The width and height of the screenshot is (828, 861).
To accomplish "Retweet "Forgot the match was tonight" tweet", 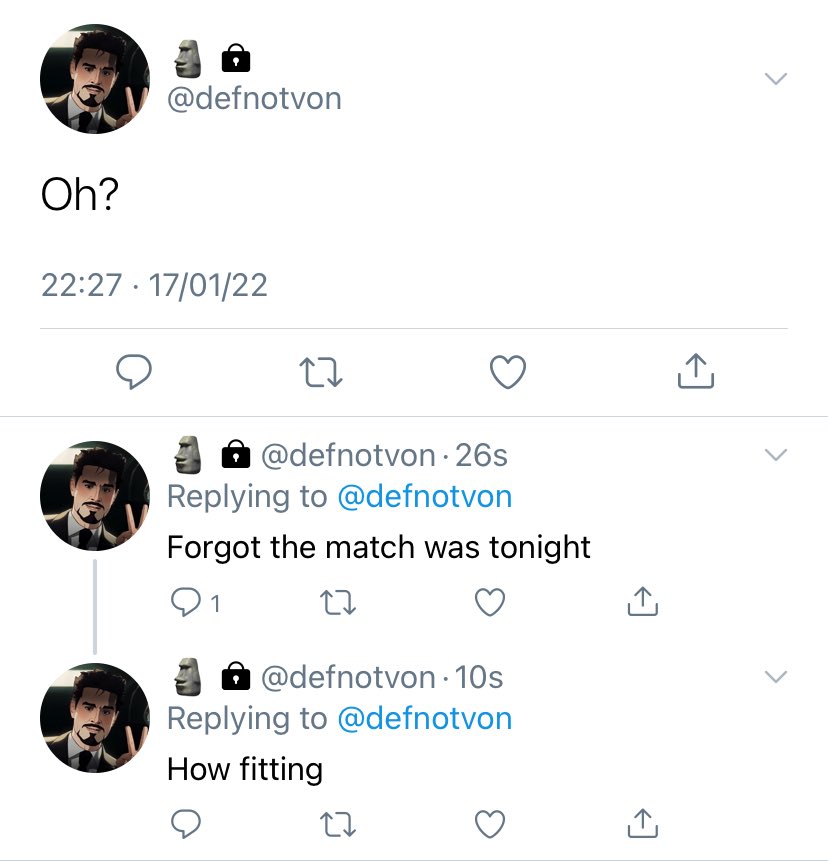I will coord(338,602).
